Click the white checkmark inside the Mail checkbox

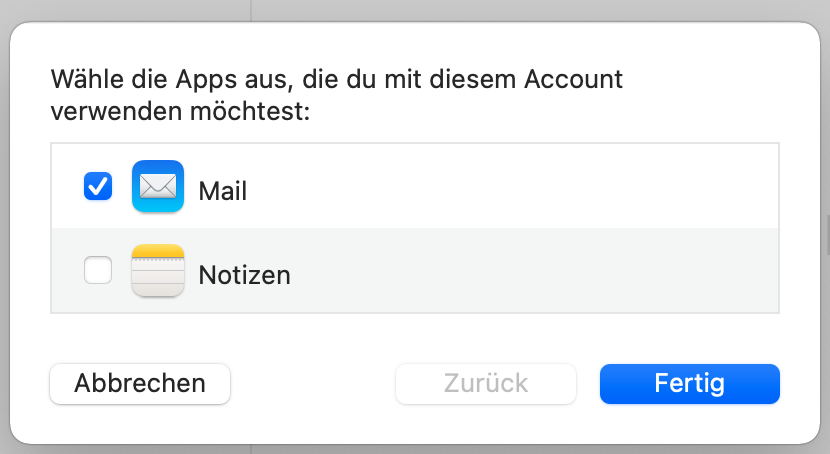(x=98, y=185)
